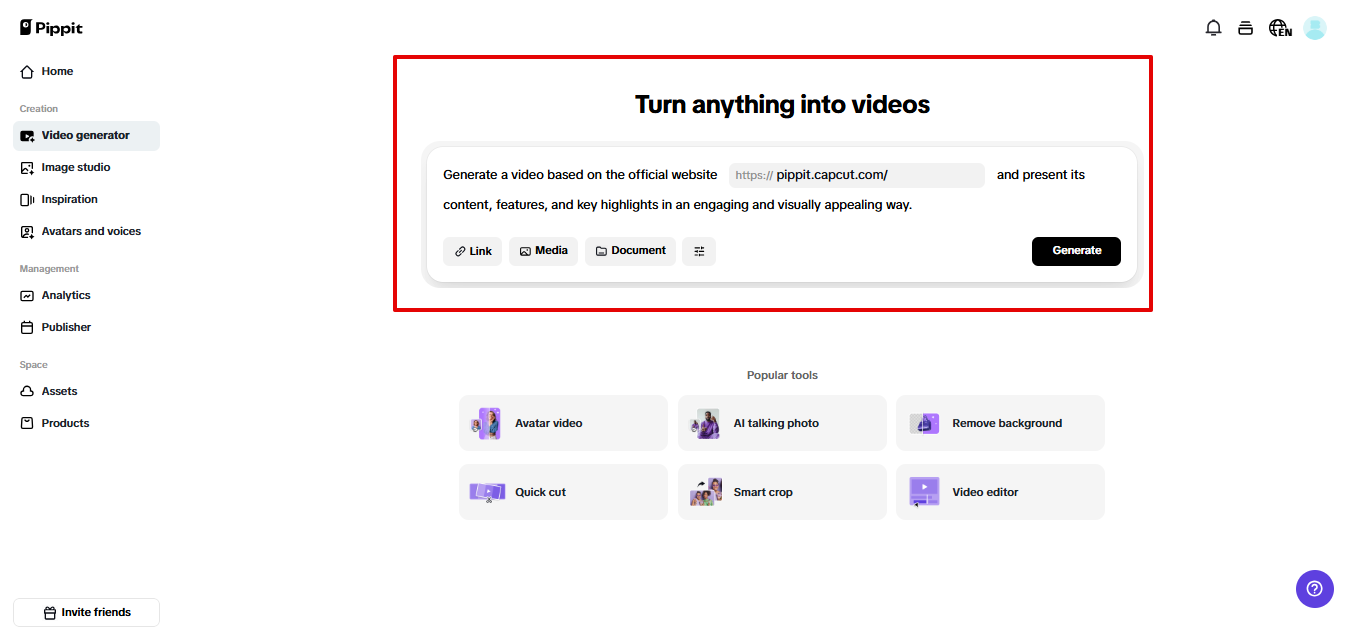Click the pippit.capcut.com URL field
Viewport: 1365px width, 639px height.
point(856,175)
